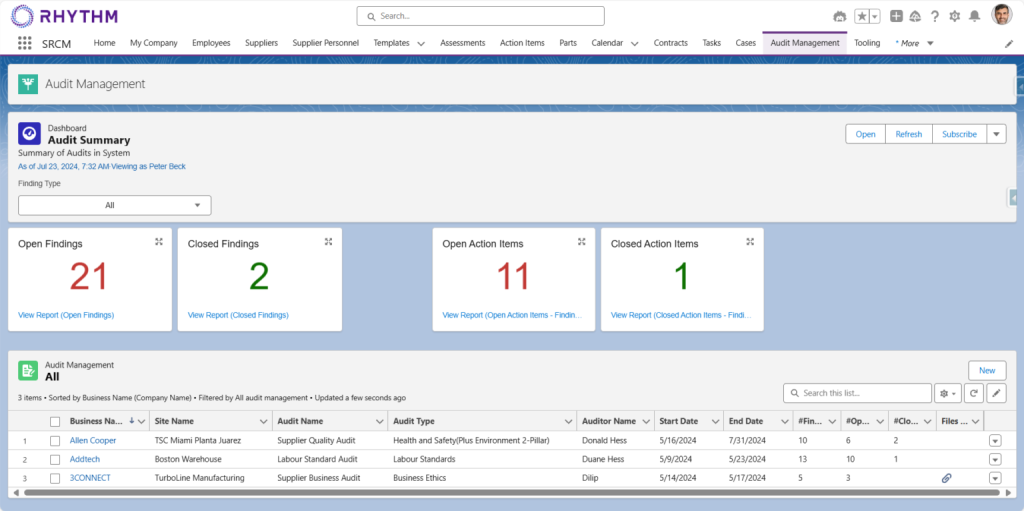Open the View Report (Open Findings) link

pos(66,315)
